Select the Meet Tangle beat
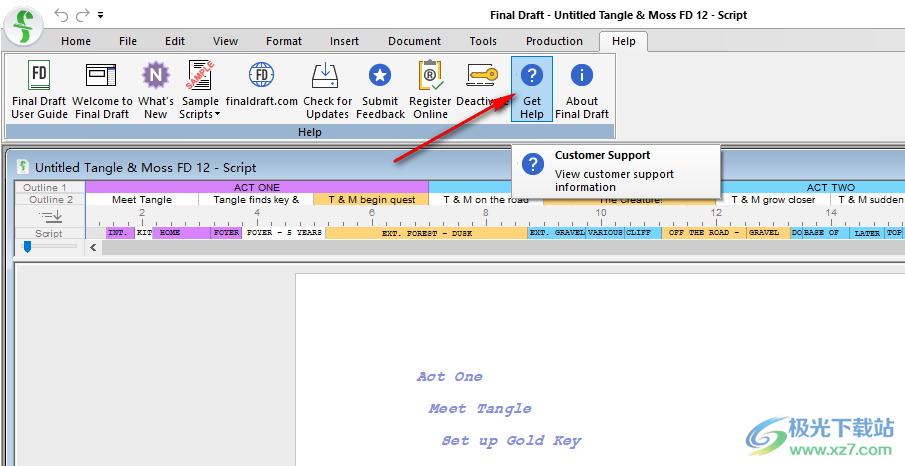The height and width of the screenshot is (466, 905). [x=142, y=199]
